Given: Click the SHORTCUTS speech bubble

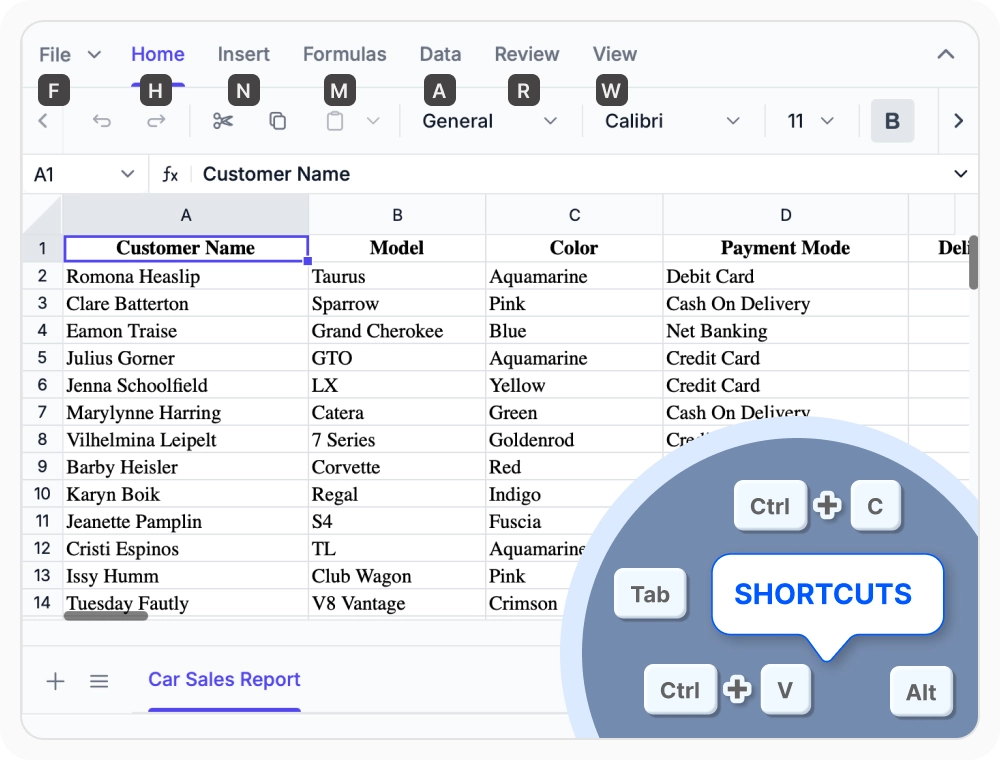Looking at the screenshot, I should 827,594.
